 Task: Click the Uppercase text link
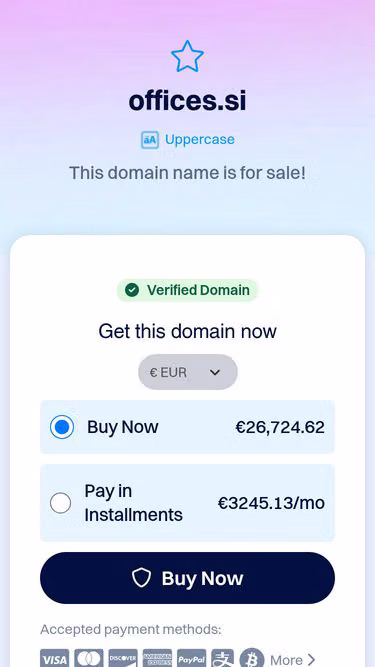coord(200,140)
